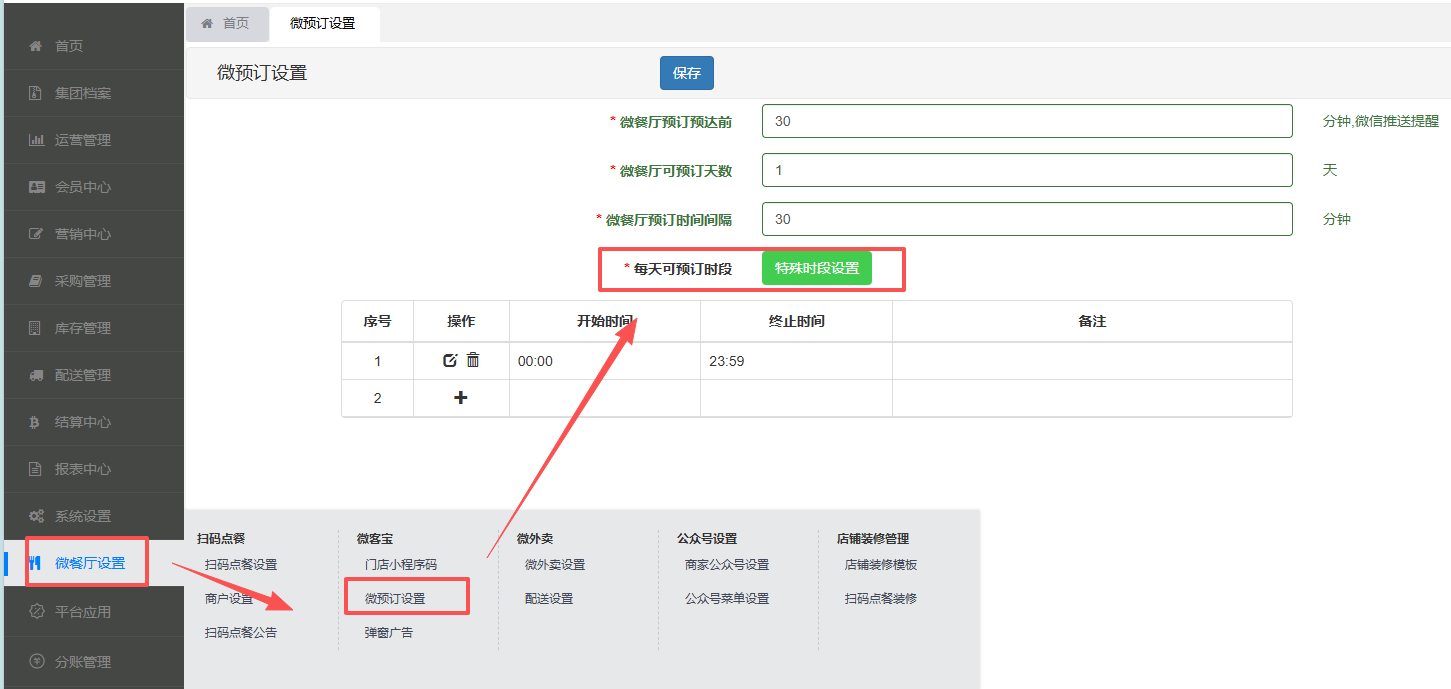Open 公众号菜单设置 in the flyout
Screen dimensions: 1451x689
click(x=727, y=599)
